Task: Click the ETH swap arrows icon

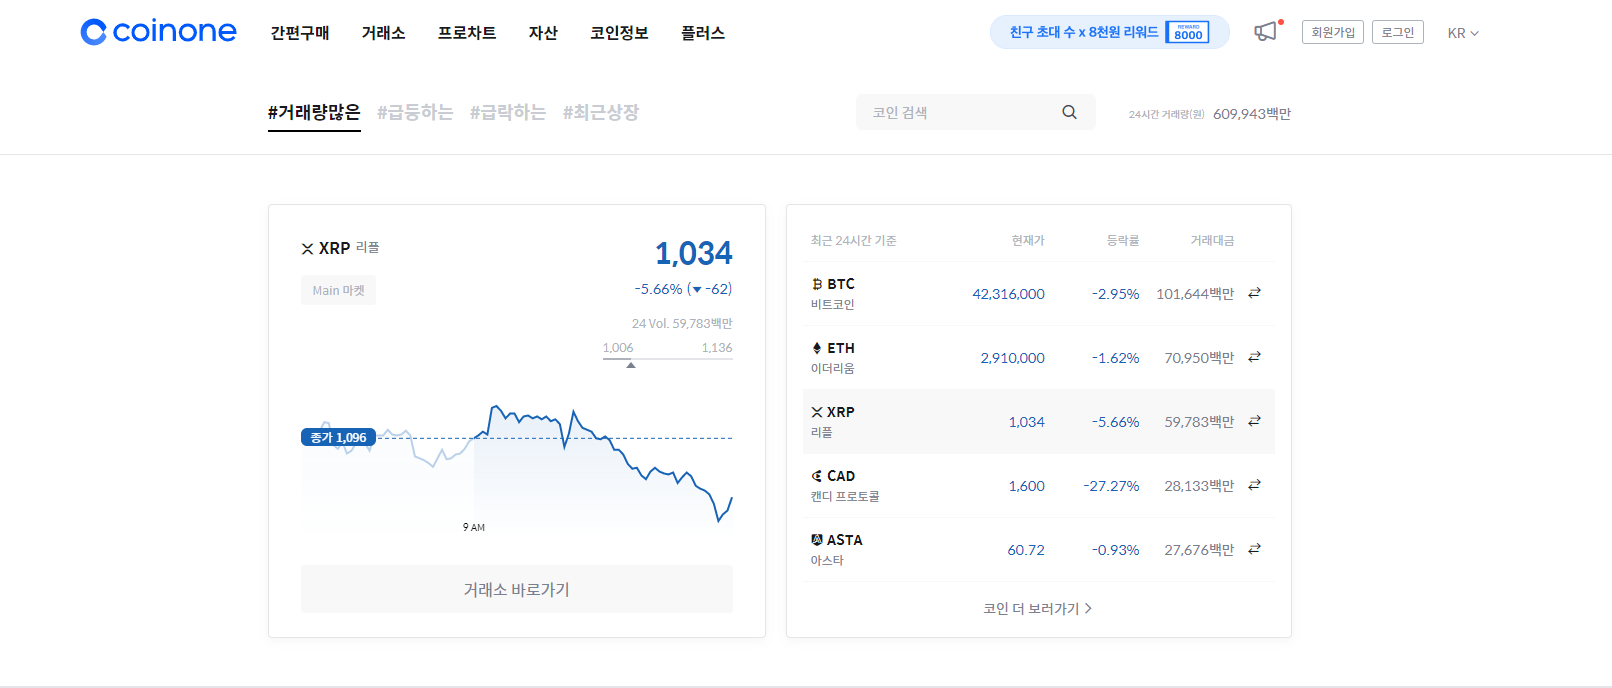Action: [x=1254, y=357]
